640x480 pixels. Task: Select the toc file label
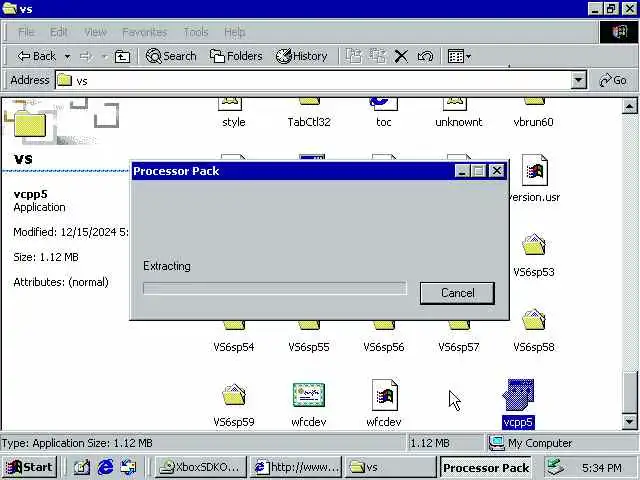coord(384,122)
